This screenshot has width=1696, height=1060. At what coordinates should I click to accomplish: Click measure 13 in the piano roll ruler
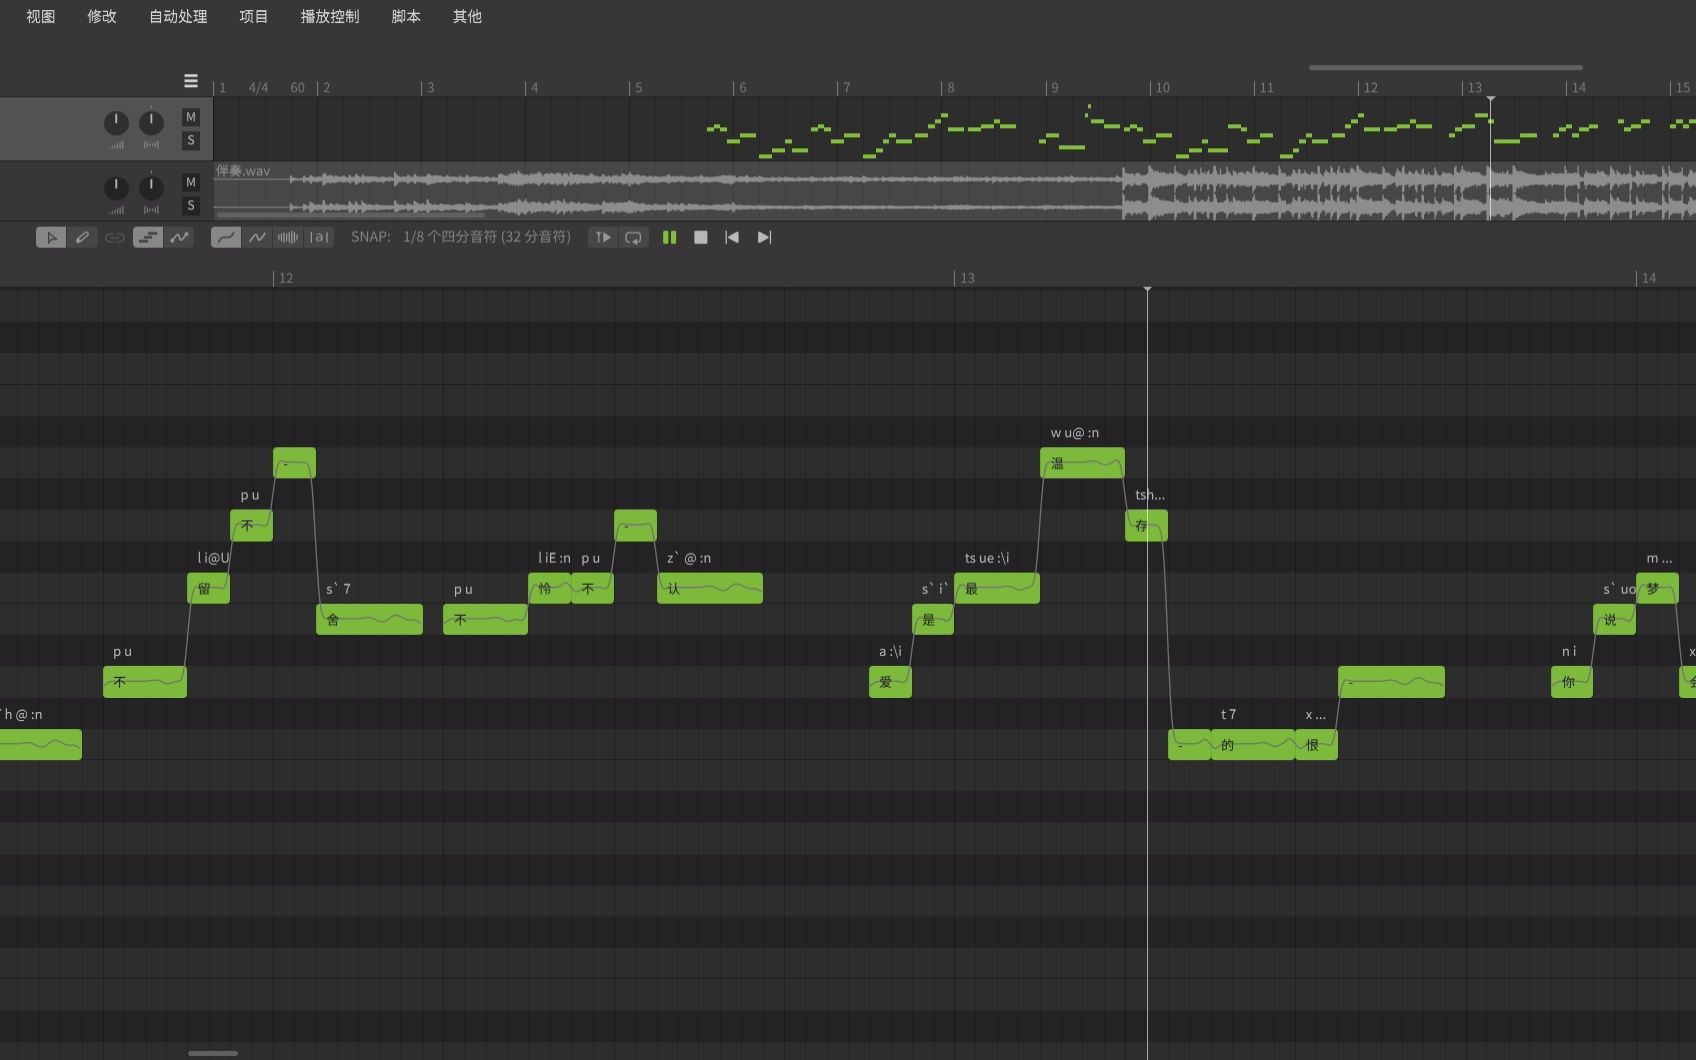tap(967, 278)
